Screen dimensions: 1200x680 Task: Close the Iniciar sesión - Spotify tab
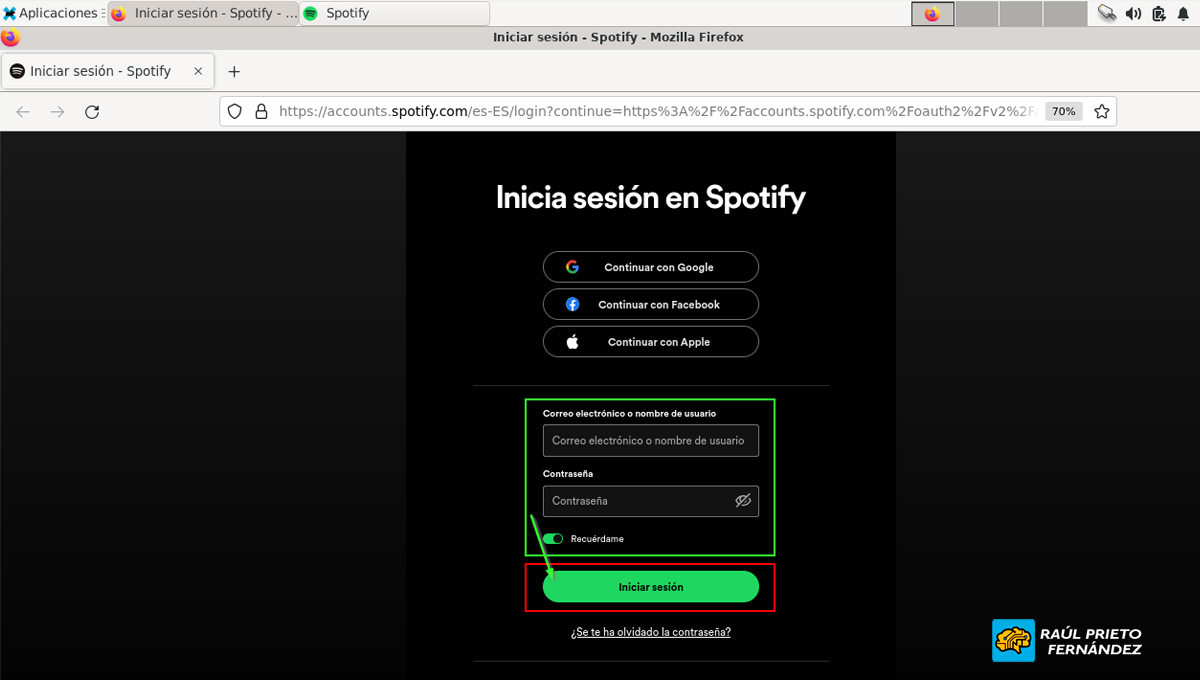click(198, 72)
